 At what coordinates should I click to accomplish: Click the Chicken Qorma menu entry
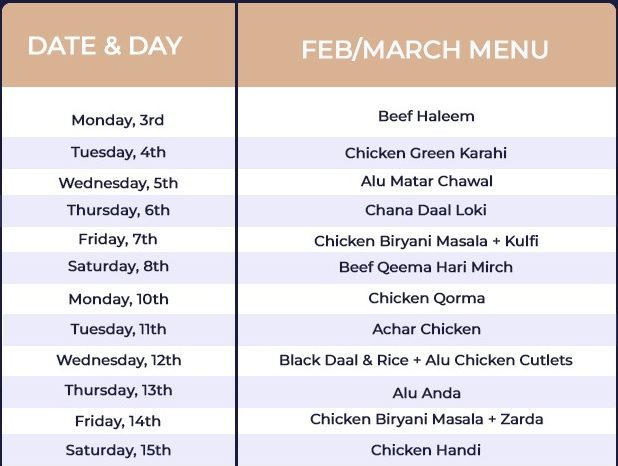(x=427, y=298)
